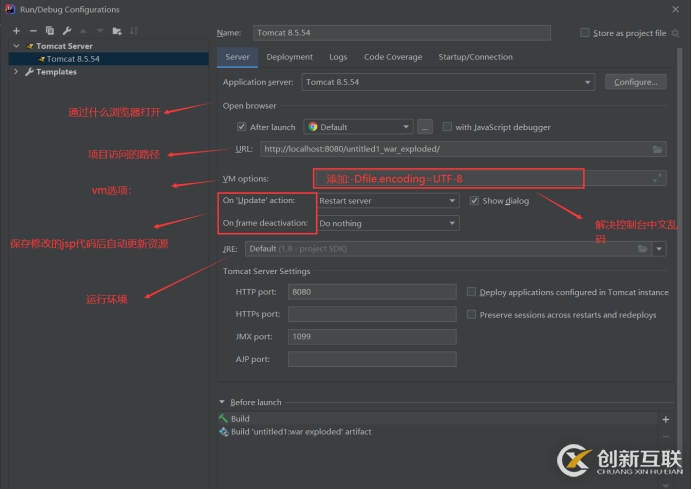Open the On frame deactivation dropdown
The image size is (692, 489).
click(x=387, y=223)
